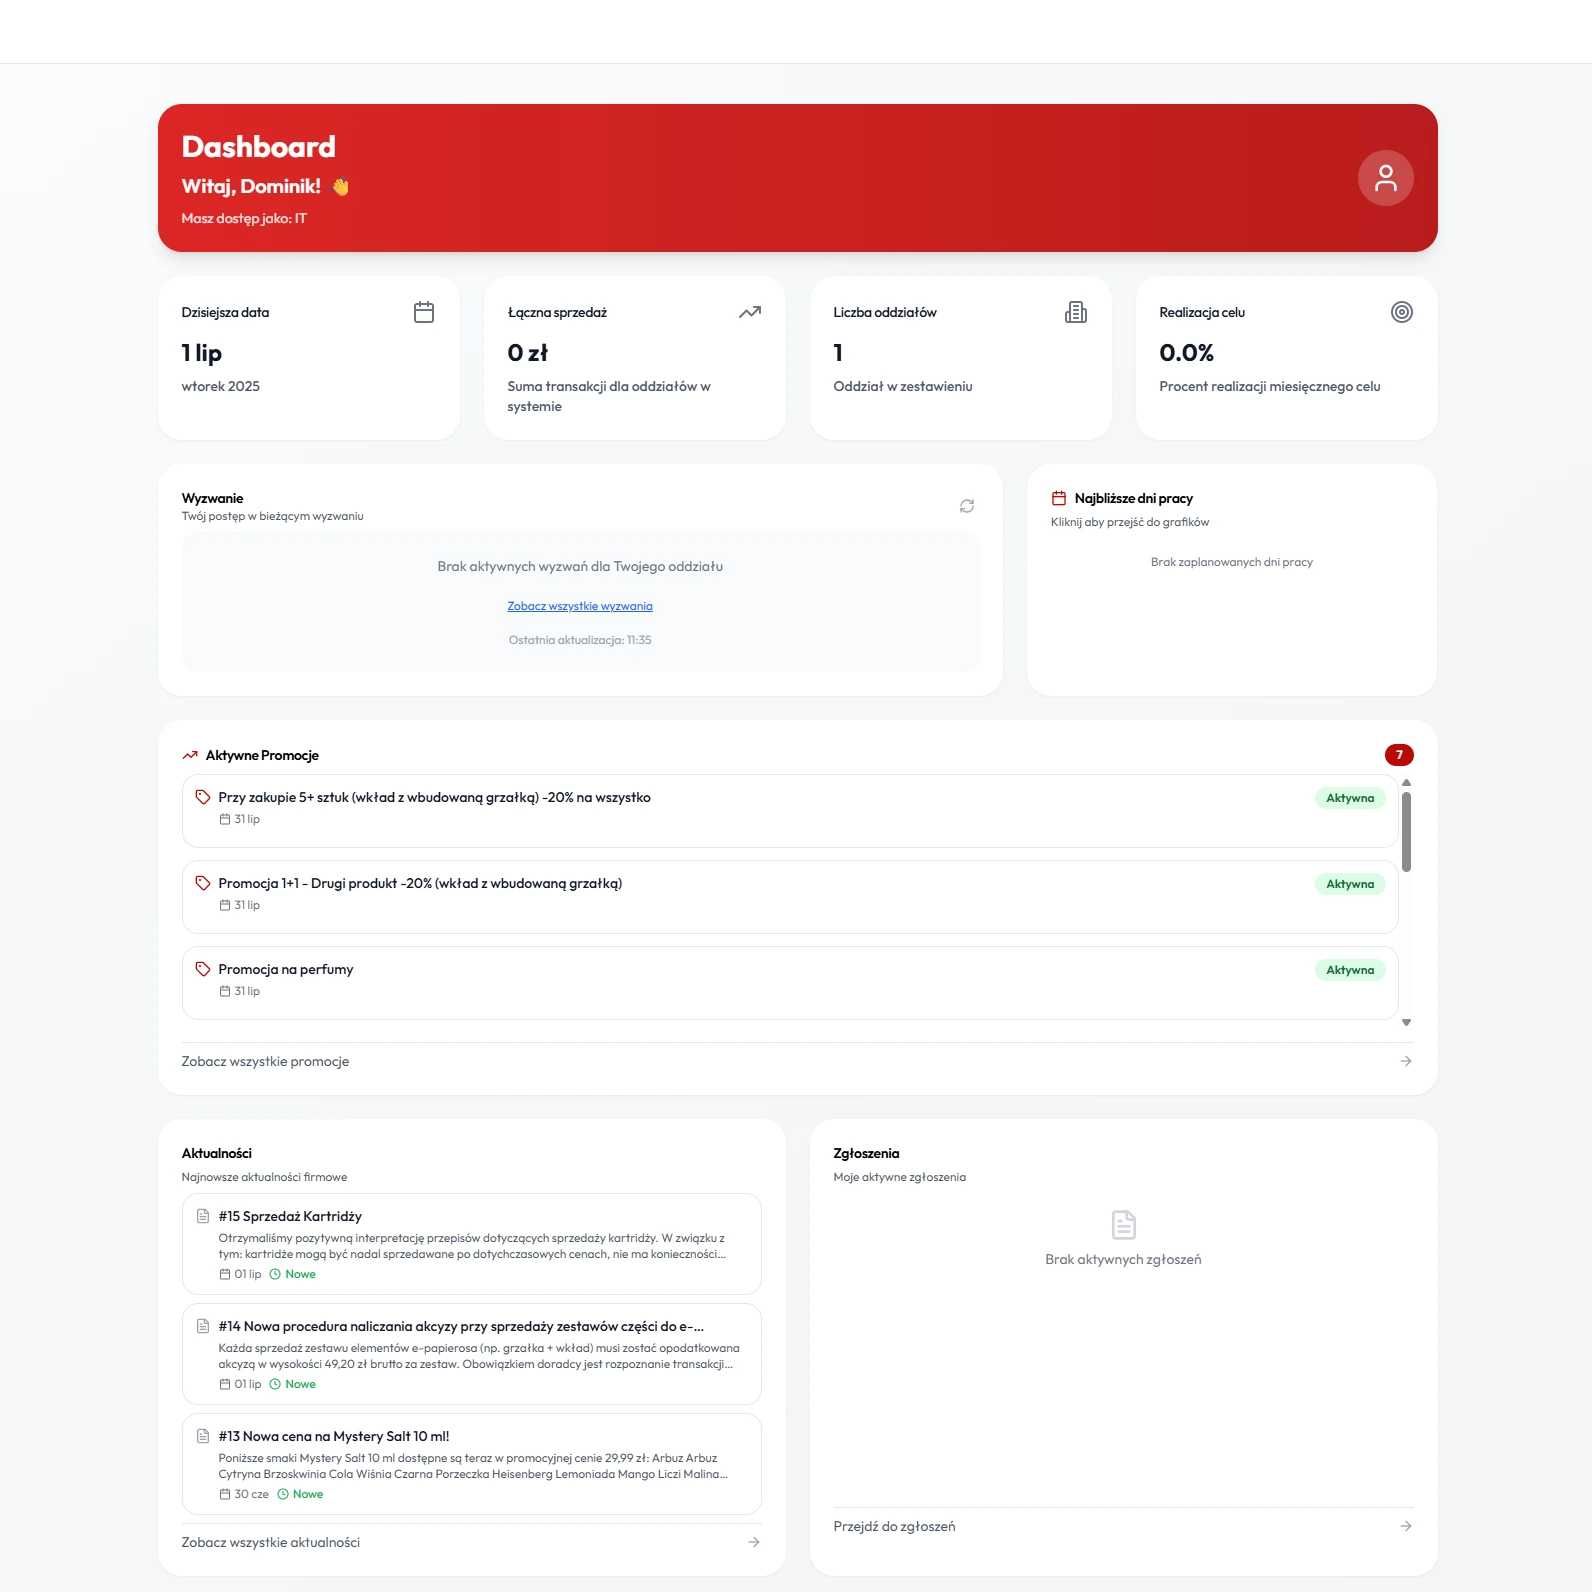Open the Najbliższe dni pracy schedule heading
Image resolution: width=1592 pixels, height=1592 pixels.
(1134, 498)
